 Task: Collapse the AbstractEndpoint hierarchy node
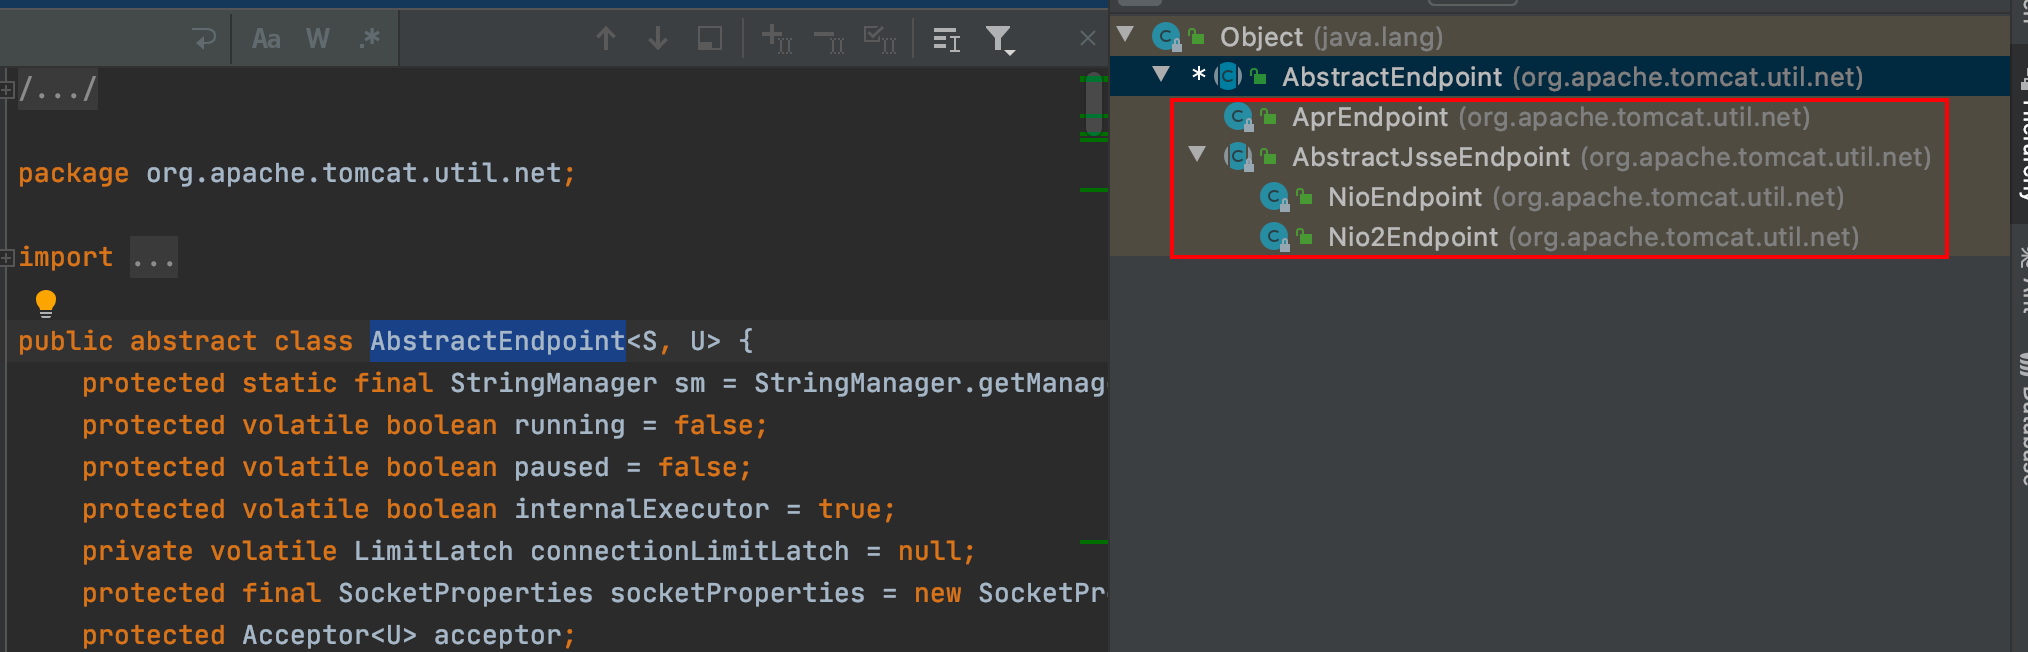point(1161,74)
